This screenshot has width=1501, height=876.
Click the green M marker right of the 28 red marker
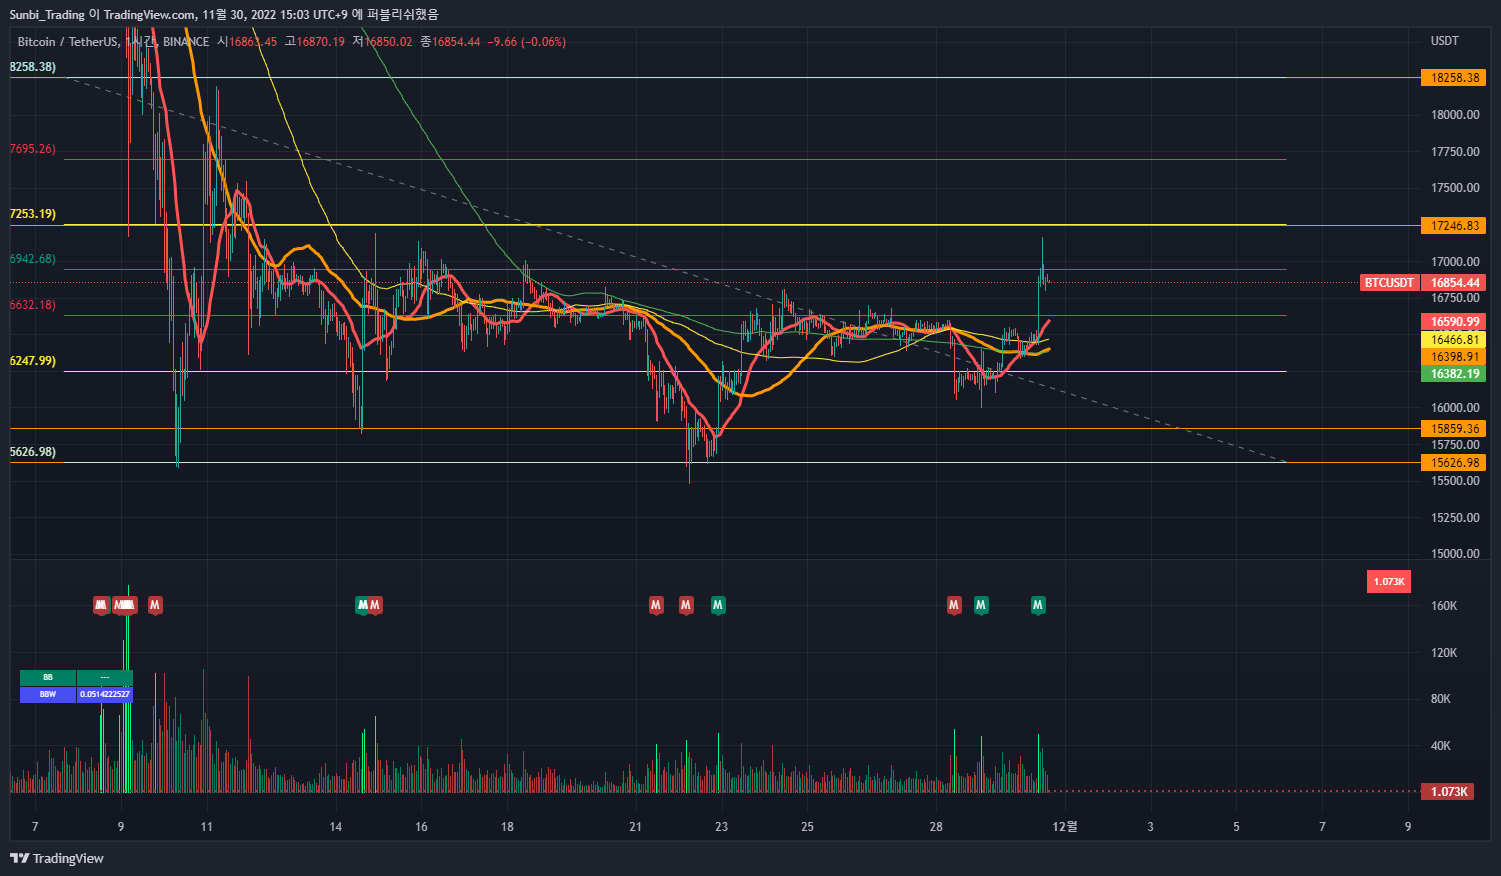pos(981,605)
